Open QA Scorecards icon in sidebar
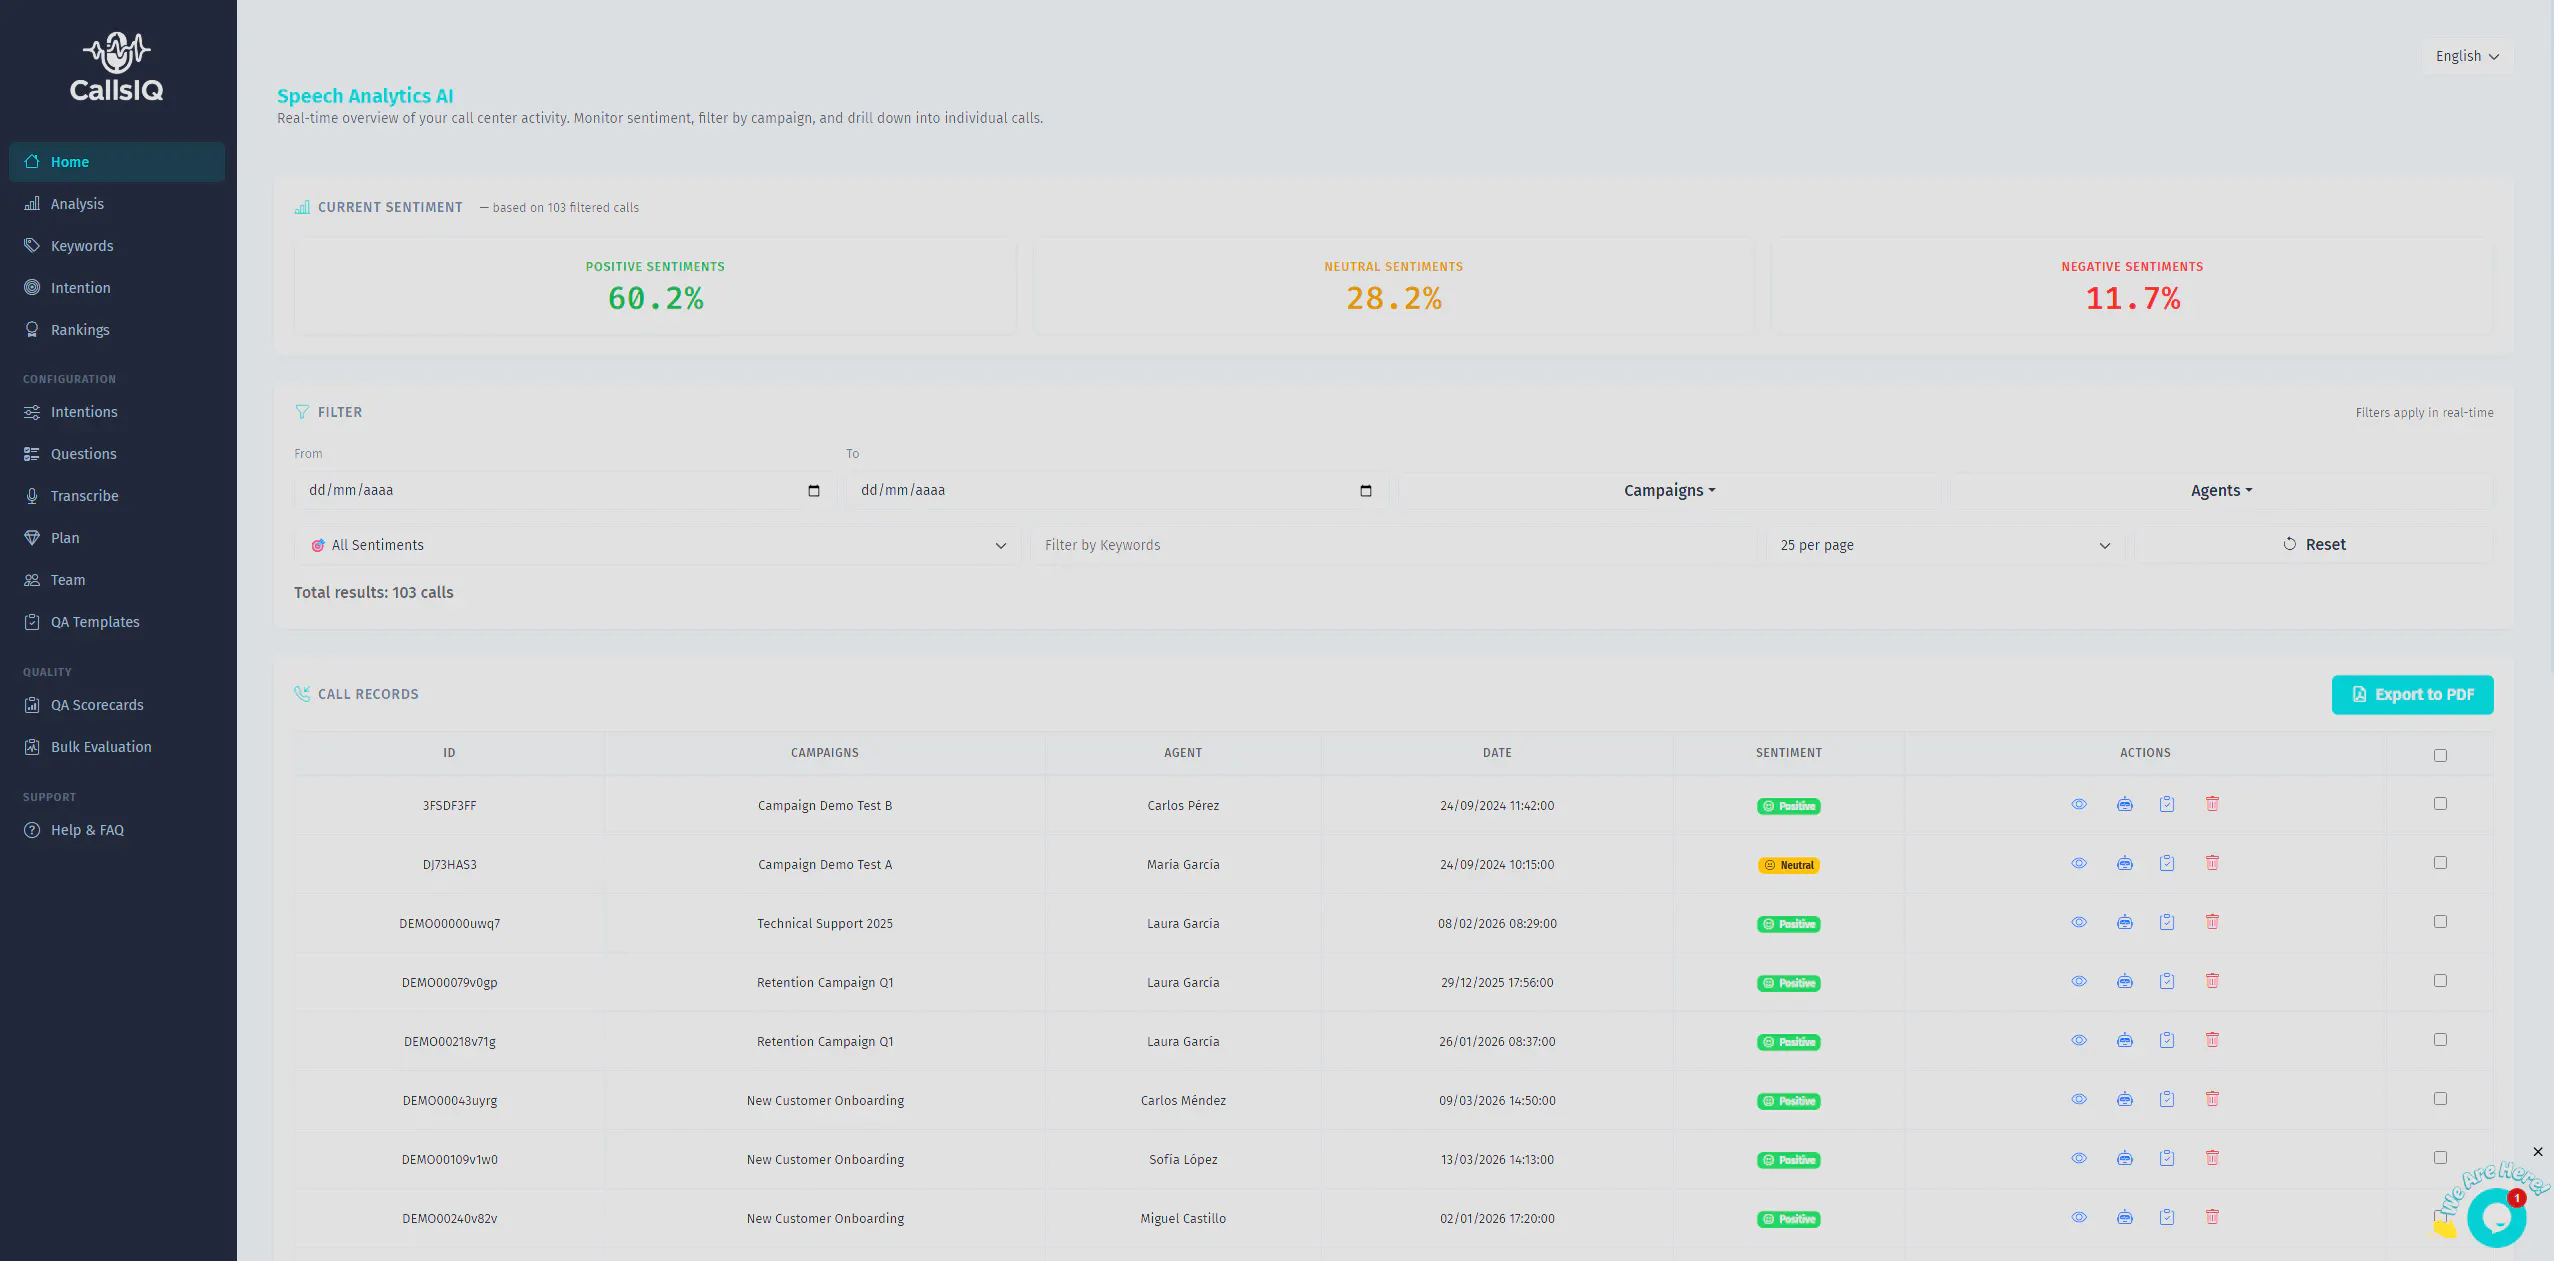The width and height of the screenshot is (2554, 1261). [x=32, y=705]
